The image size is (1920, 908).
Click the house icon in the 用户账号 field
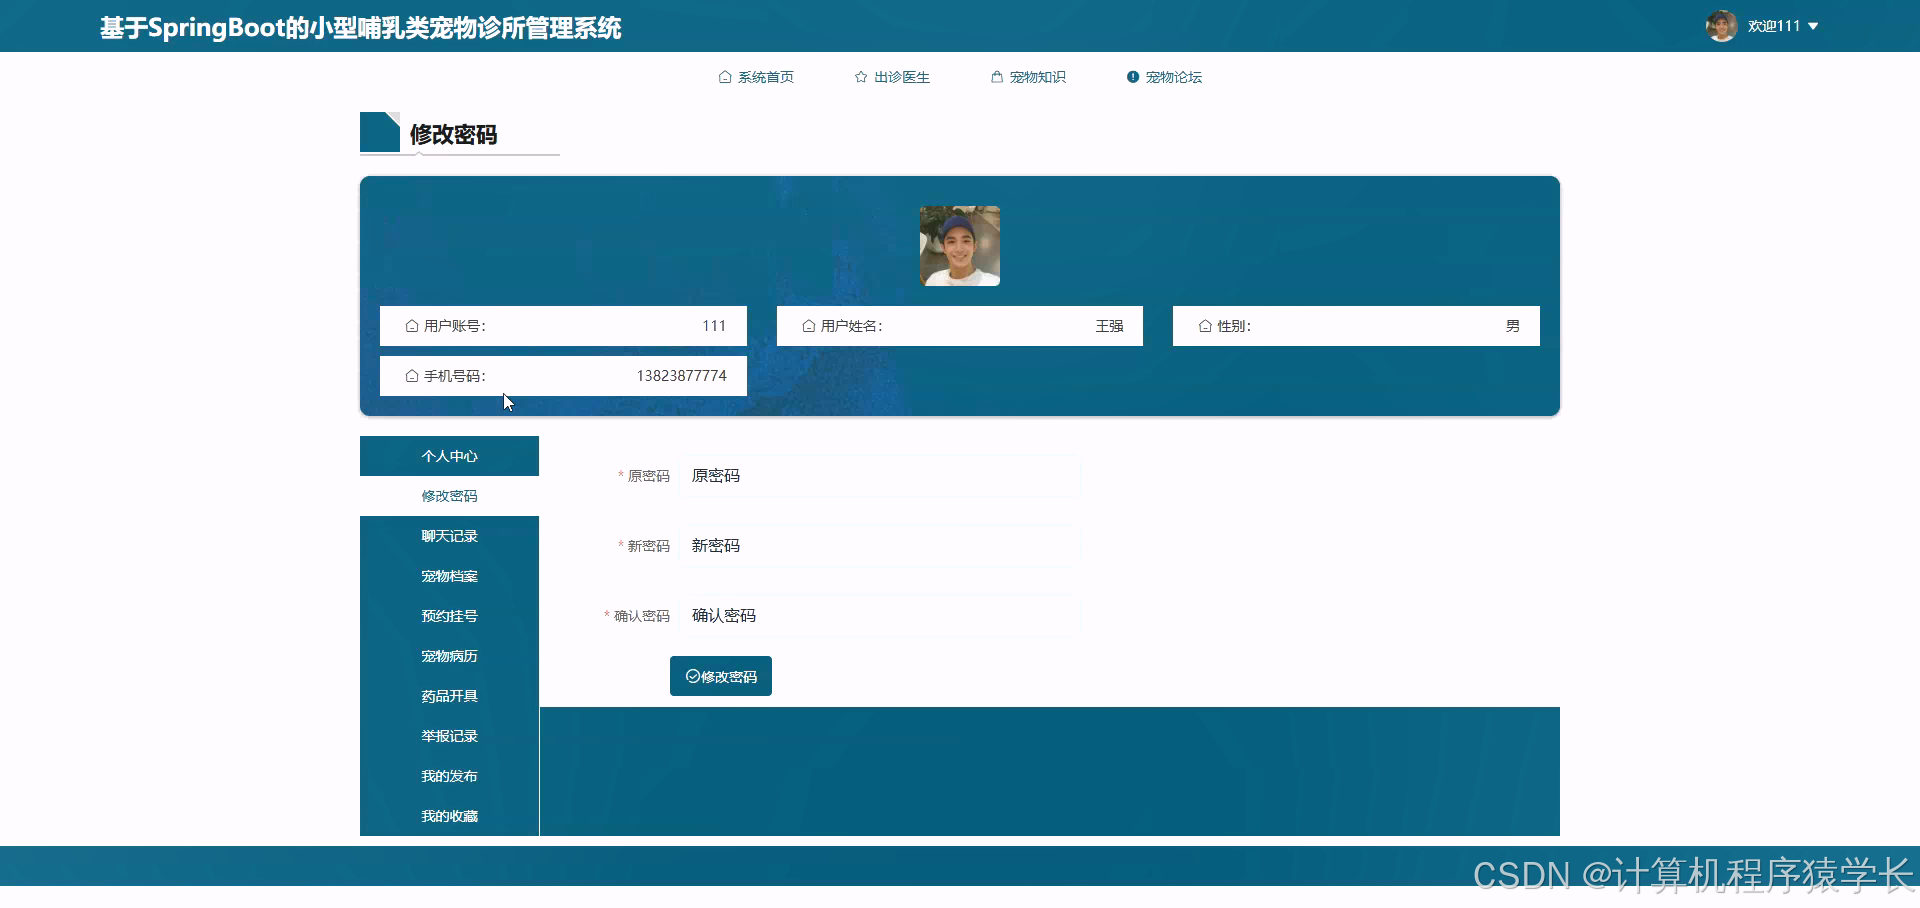pos(411,325)
